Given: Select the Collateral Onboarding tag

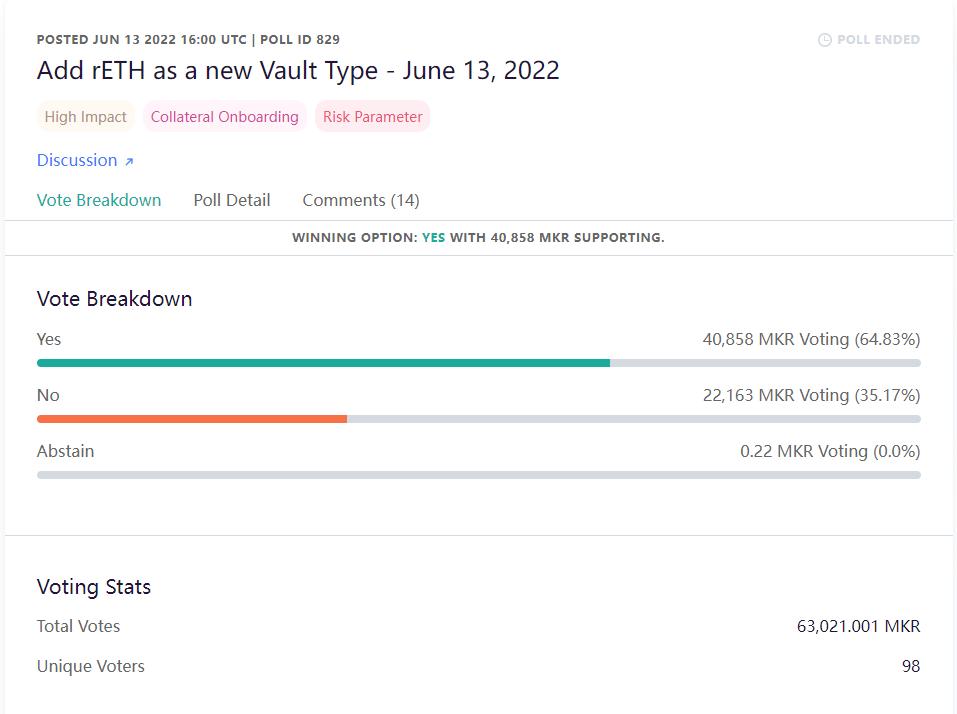Looking at the screenshot, I should click(x=225, y=117).
